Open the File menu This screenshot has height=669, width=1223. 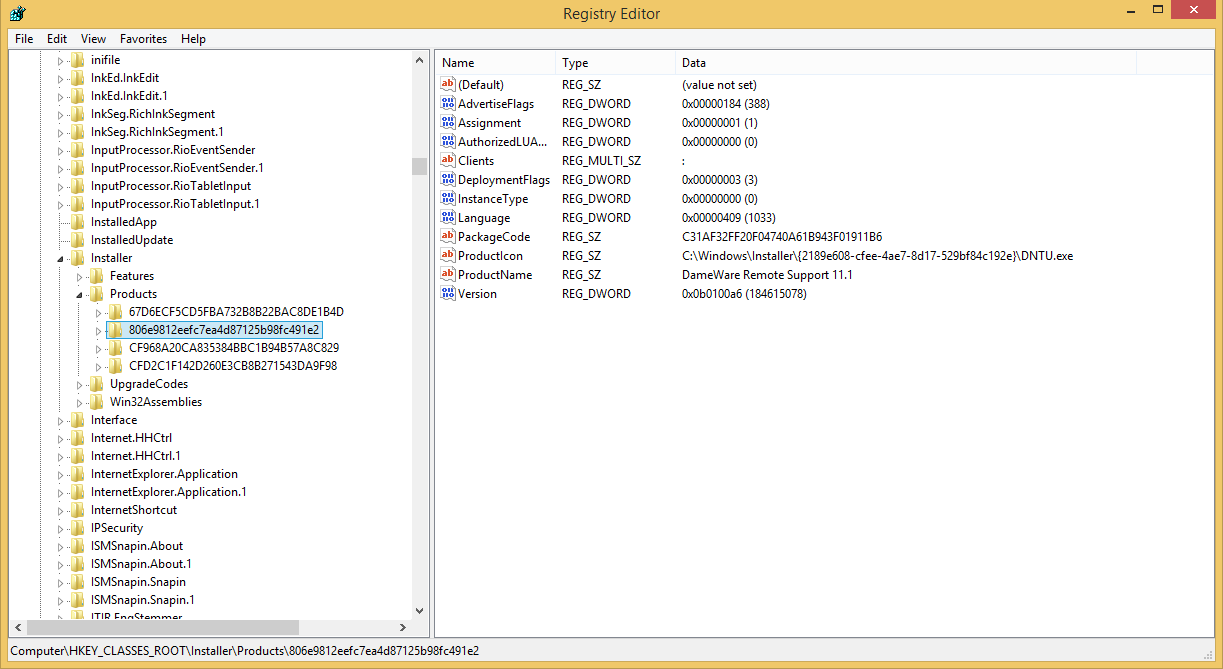24,39
